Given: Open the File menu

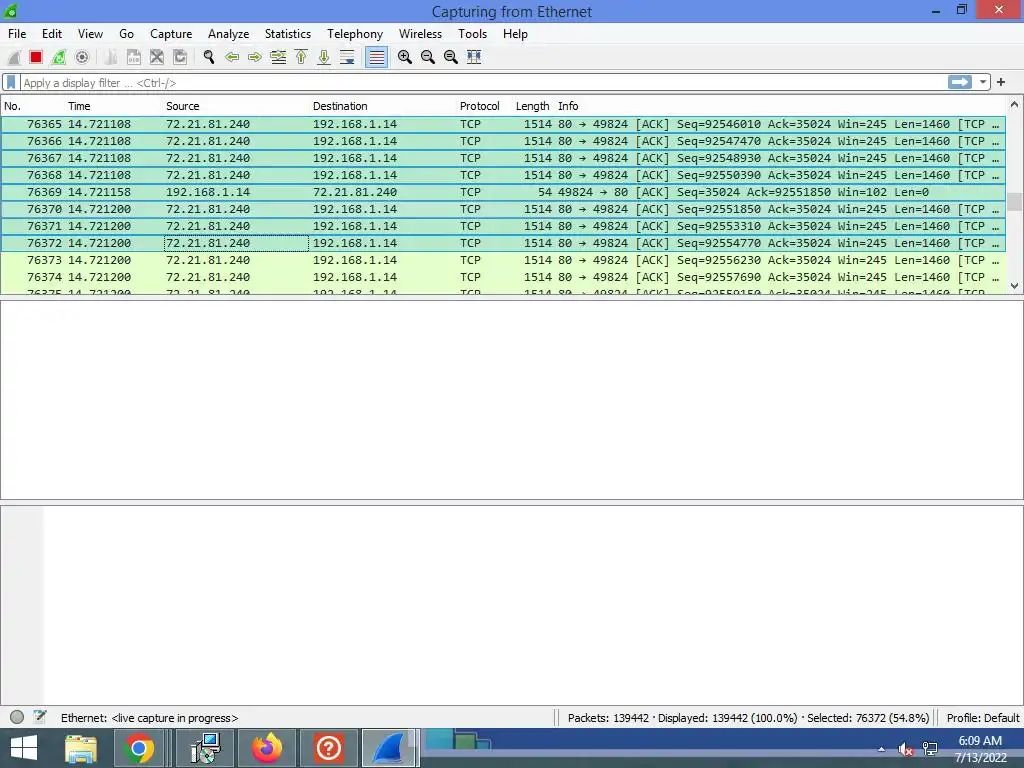Looking at the screenshot, I should coord(17,34).
